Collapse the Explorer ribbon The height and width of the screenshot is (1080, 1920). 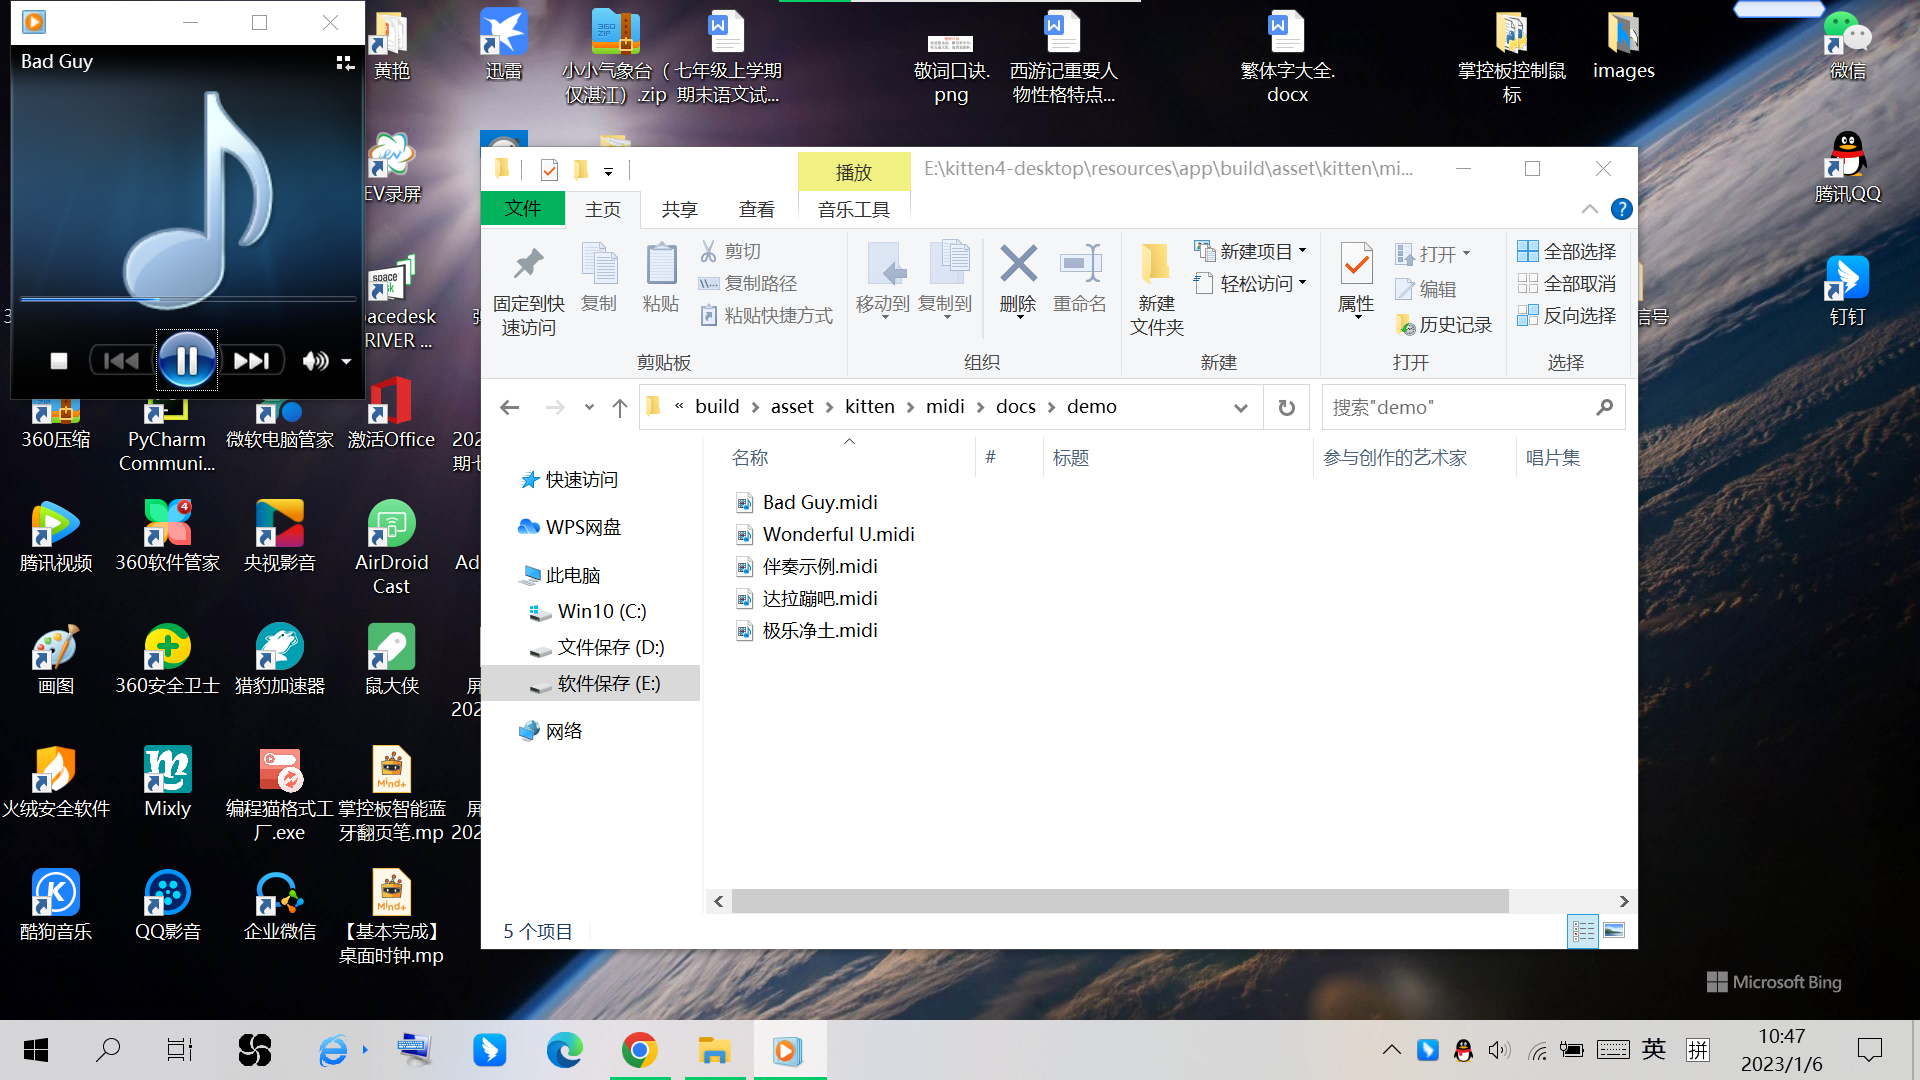click(1589, 209)
